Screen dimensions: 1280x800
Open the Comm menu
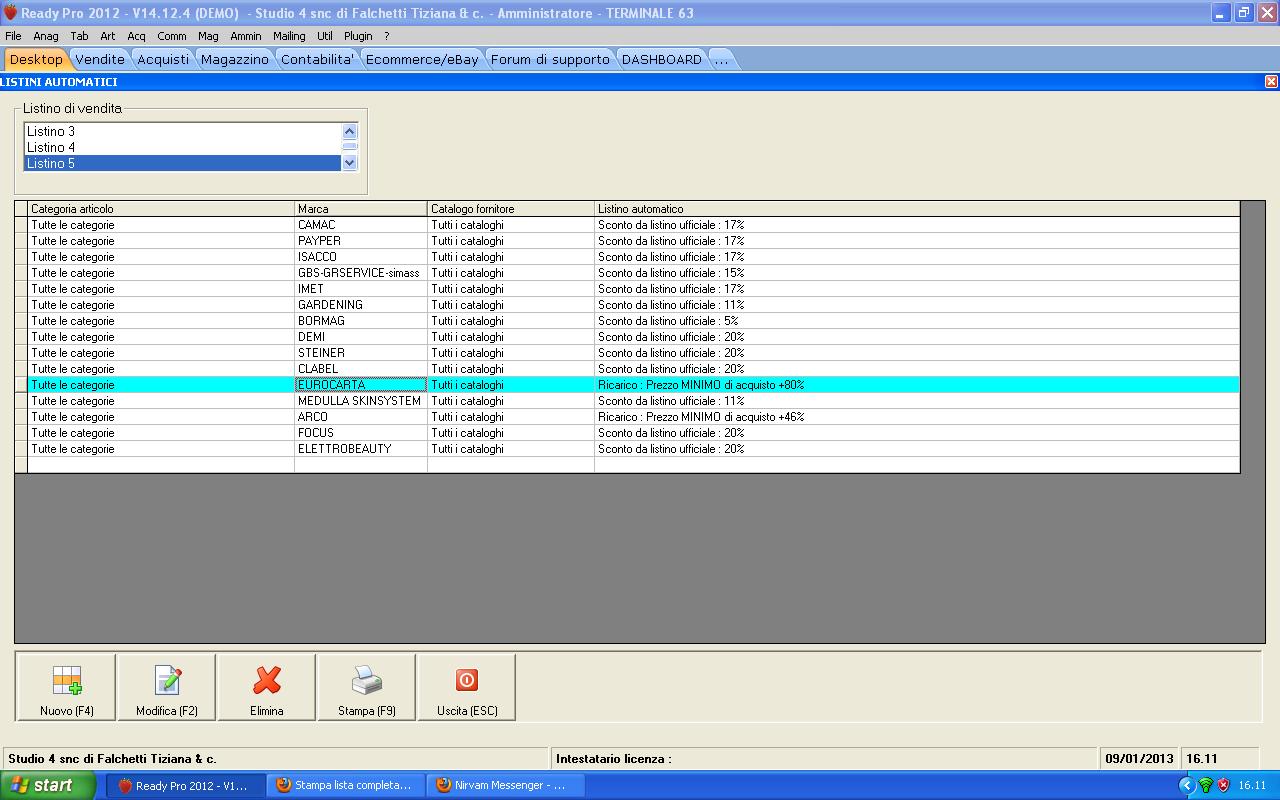tap(172, 36)
